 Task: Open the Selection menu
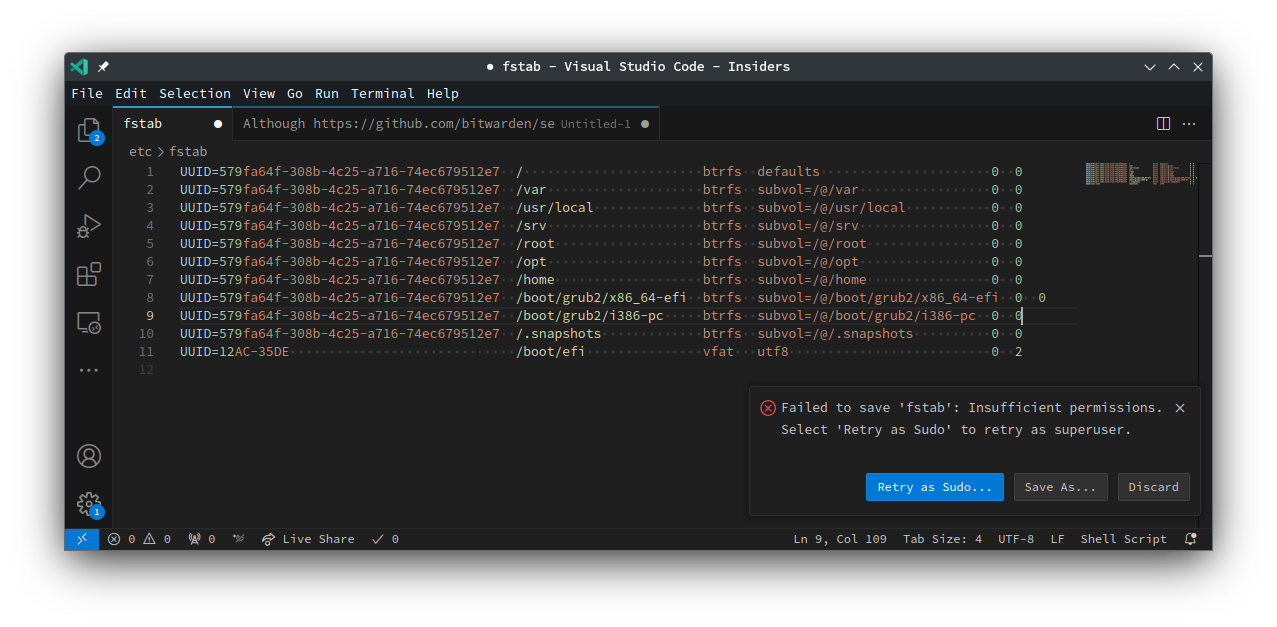195,93
